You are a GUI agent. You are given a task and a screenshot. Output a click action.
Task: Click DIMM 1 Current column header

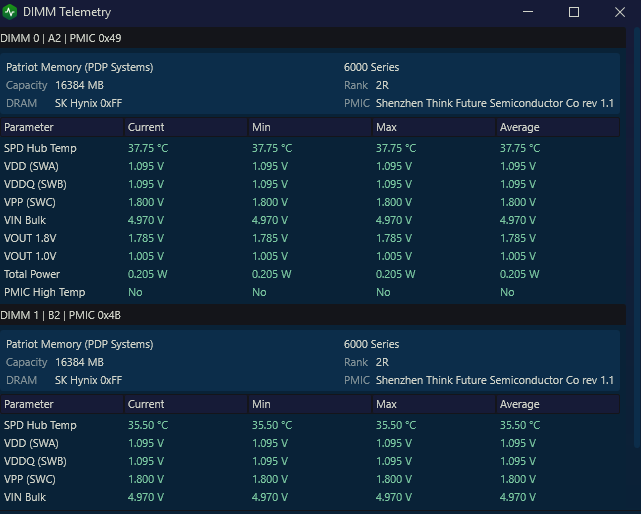186,404
